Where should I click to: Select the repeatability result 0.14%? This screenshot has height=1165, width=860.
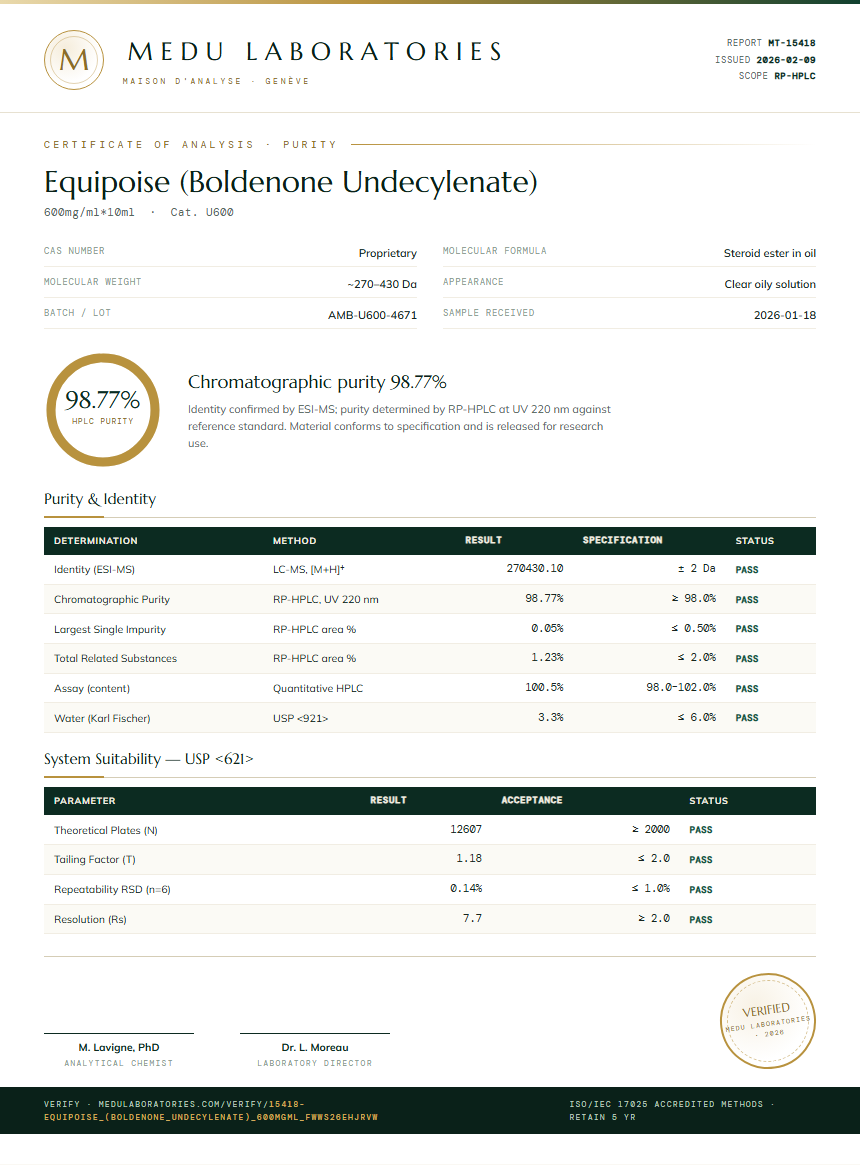click(466, 889)
